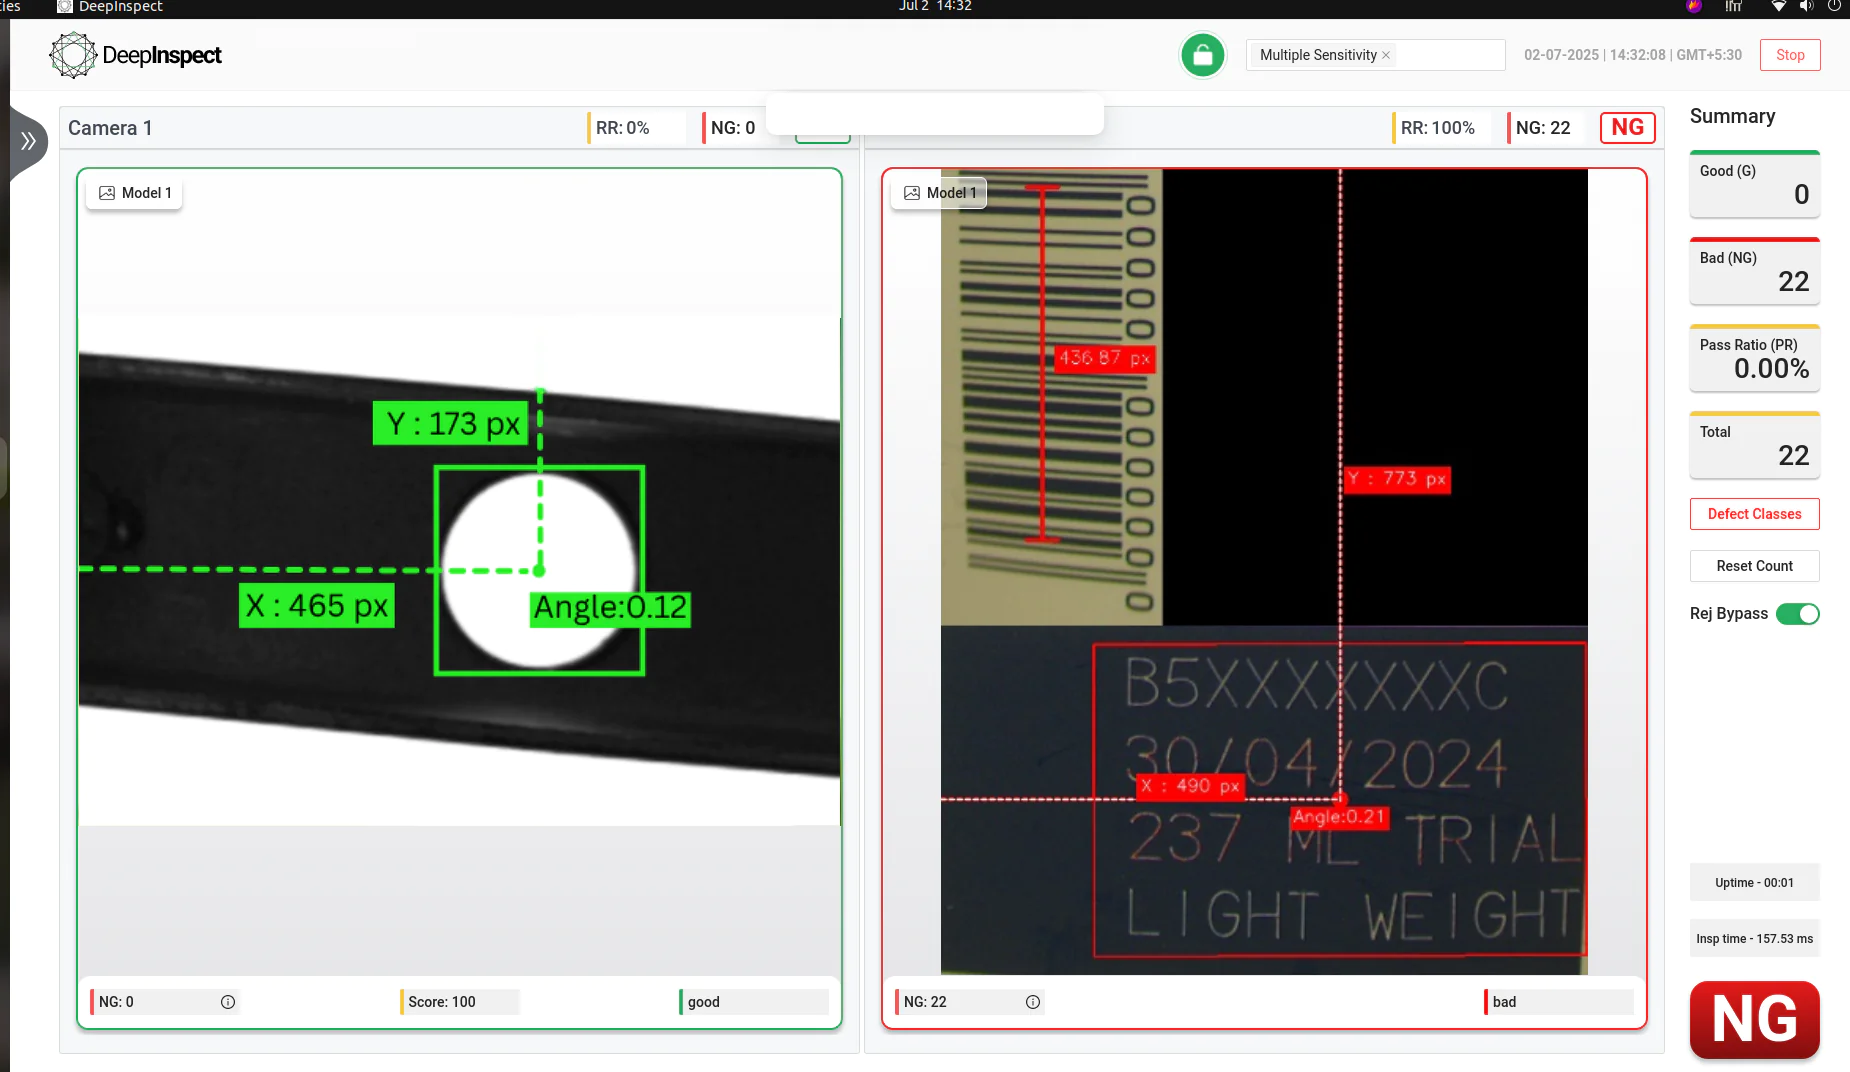Click the DeepInspect logo icon
1850x1072 pixels.
pos(73,55)
